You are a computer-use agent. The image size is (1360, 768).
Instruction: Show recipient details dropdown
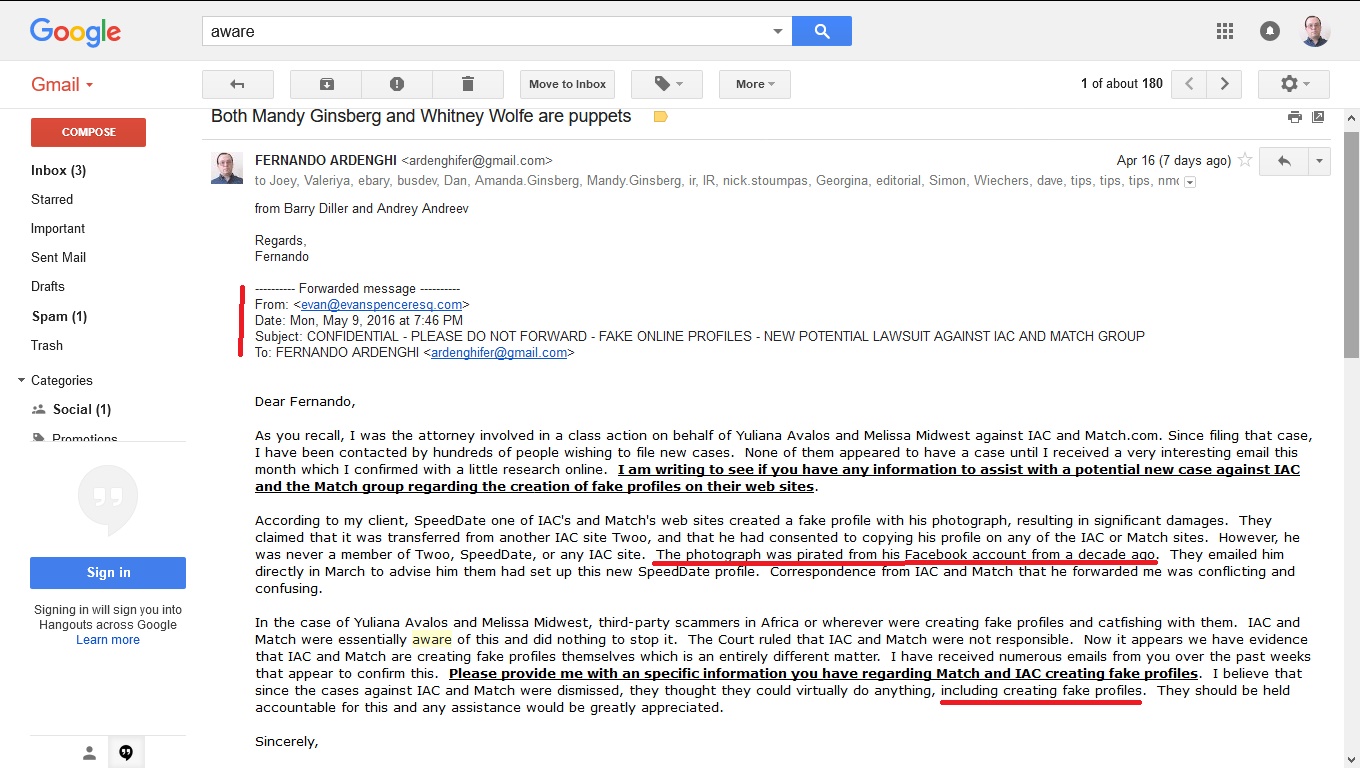1190,181
